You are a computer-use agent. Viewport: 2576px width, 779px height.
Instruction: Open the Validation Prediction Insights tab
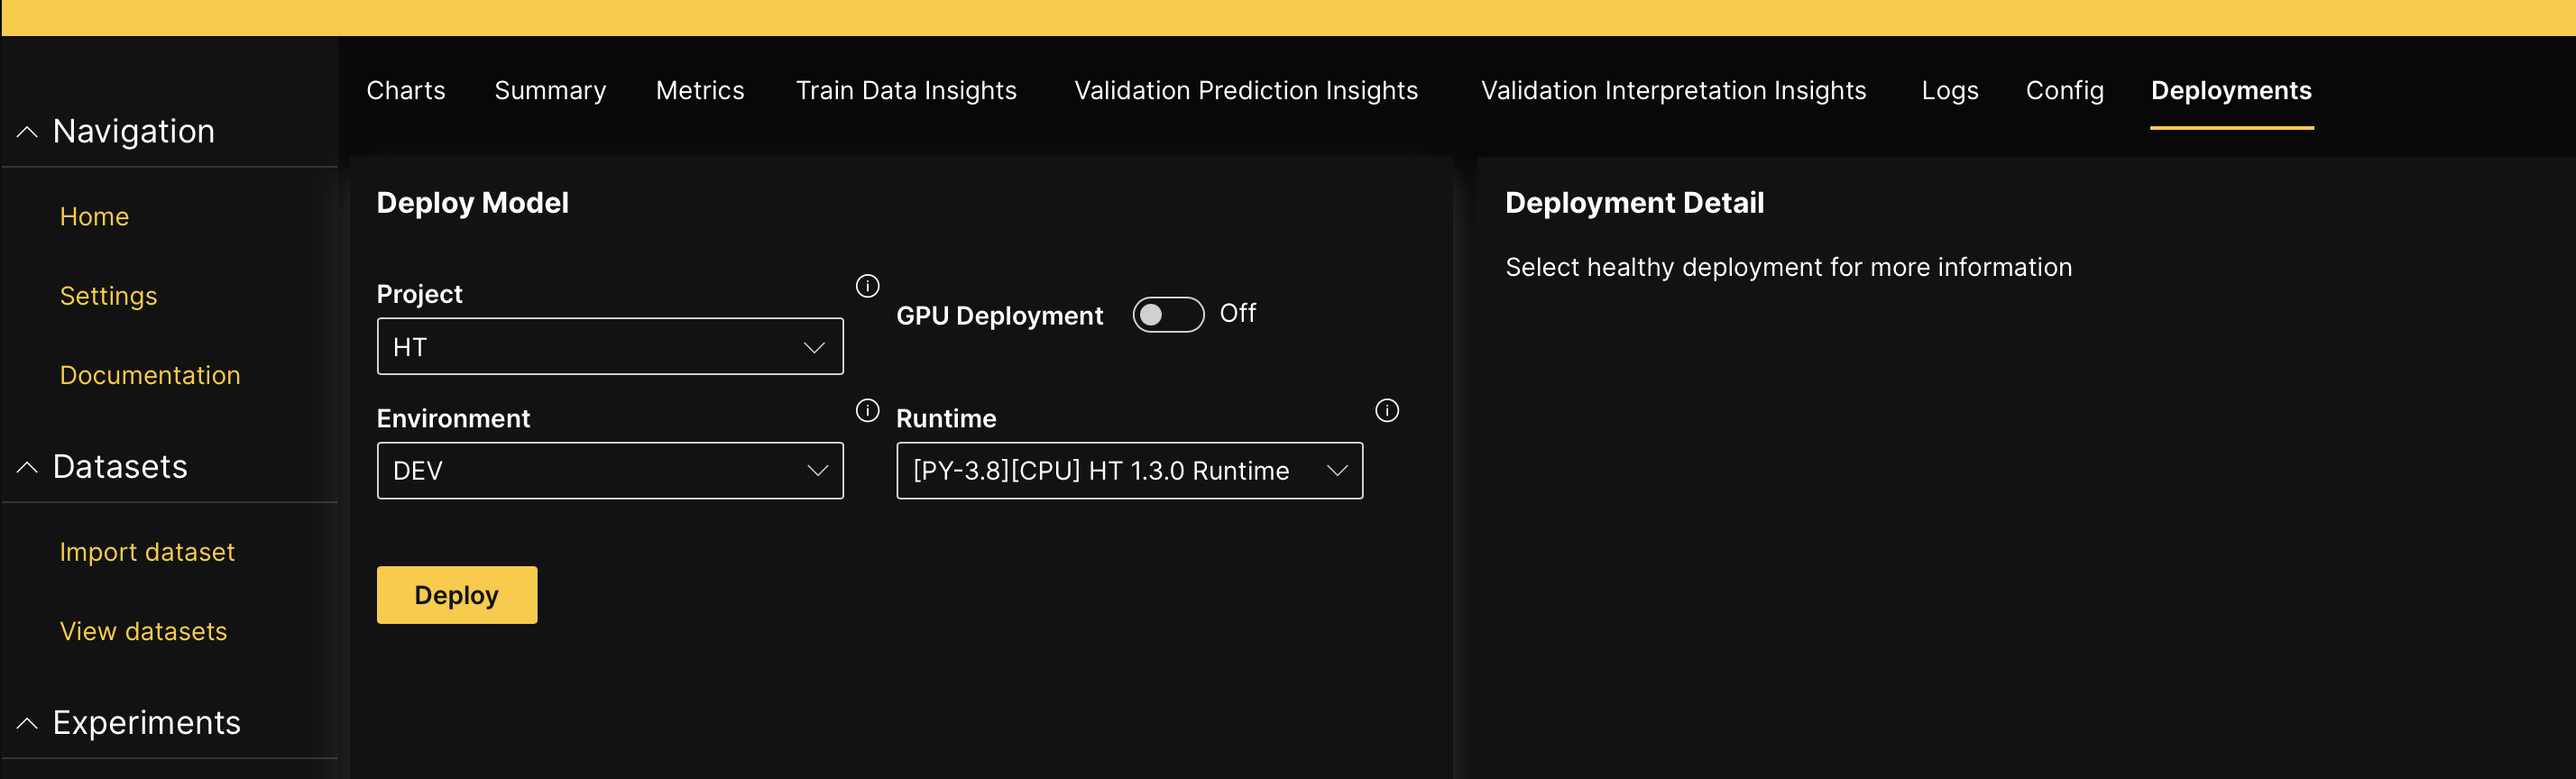click(1245, 90)
